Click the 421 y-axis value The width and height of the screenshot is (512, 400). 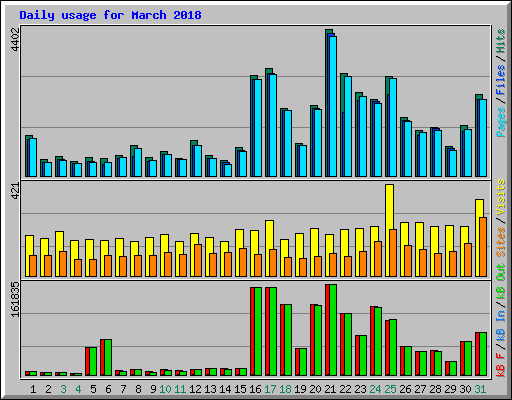pyautogui.click(x=16, y=191)
